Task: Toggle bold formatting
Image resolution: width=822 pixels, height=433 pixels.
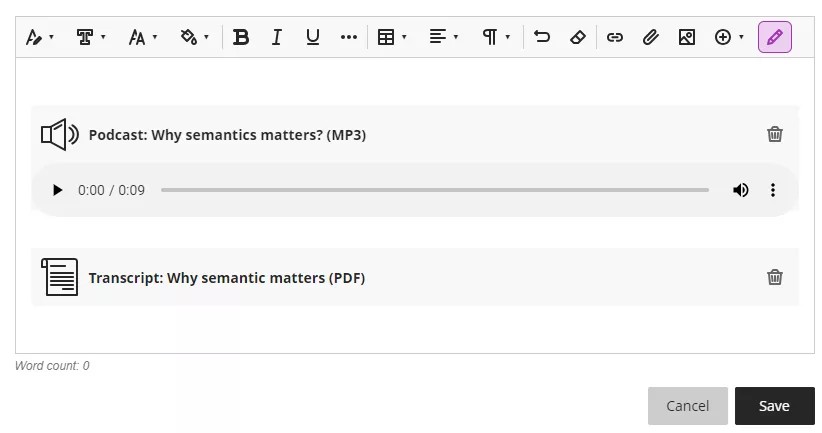Action: click(241, 37)
